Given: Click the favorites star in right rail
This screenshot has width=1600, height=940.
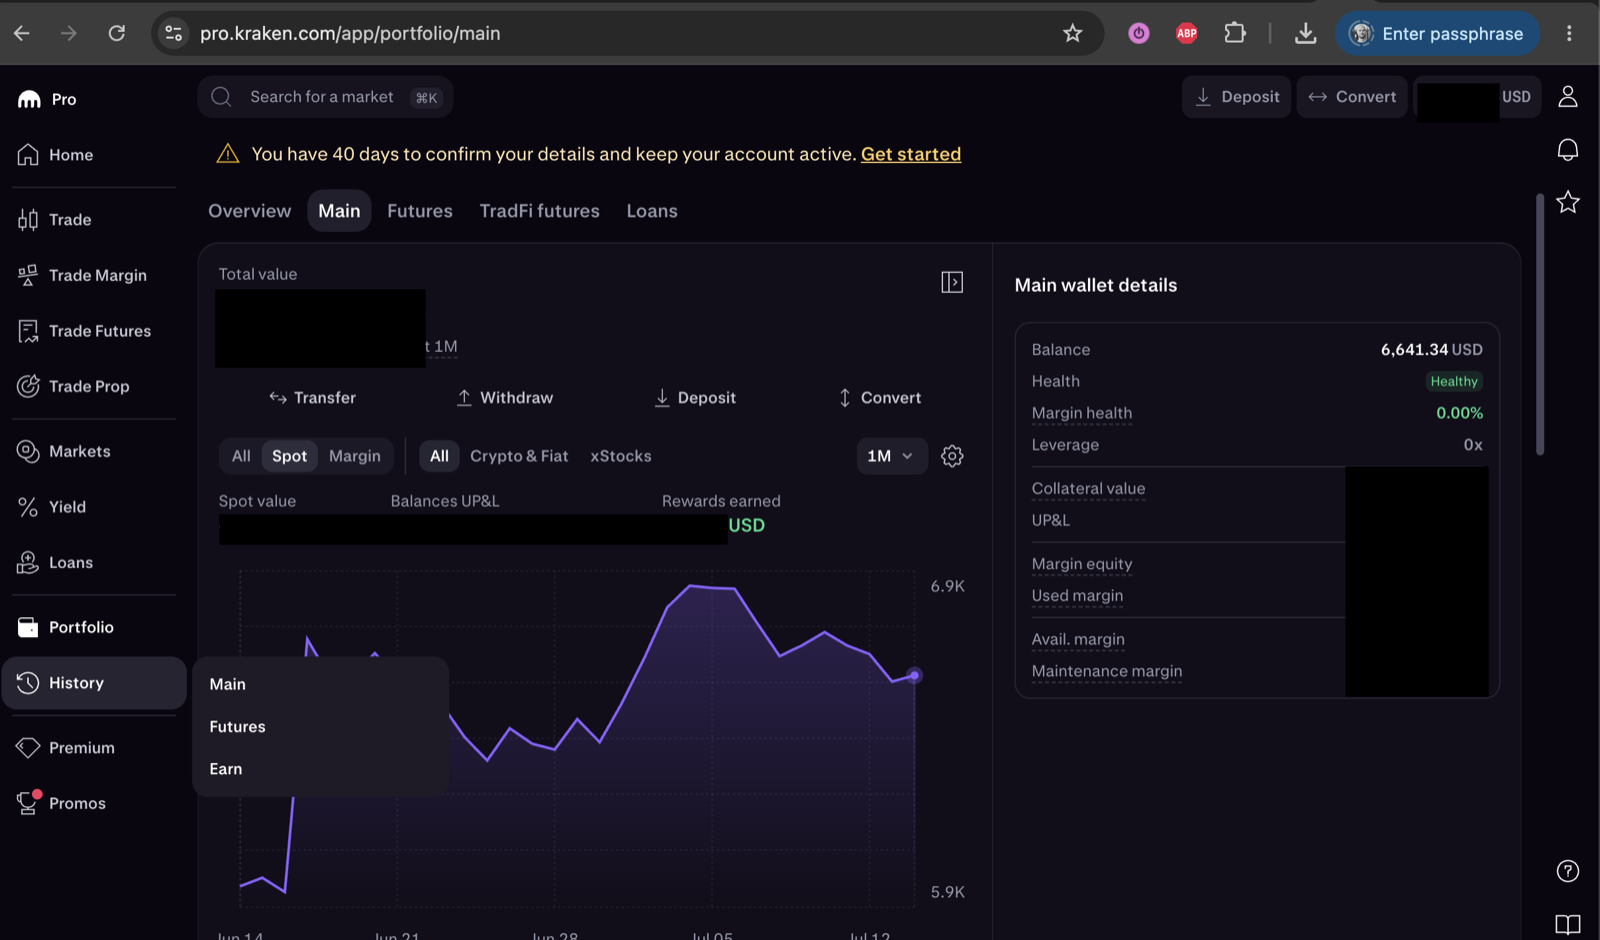Looking at the screenshot, I should (x=1568, y=203).
